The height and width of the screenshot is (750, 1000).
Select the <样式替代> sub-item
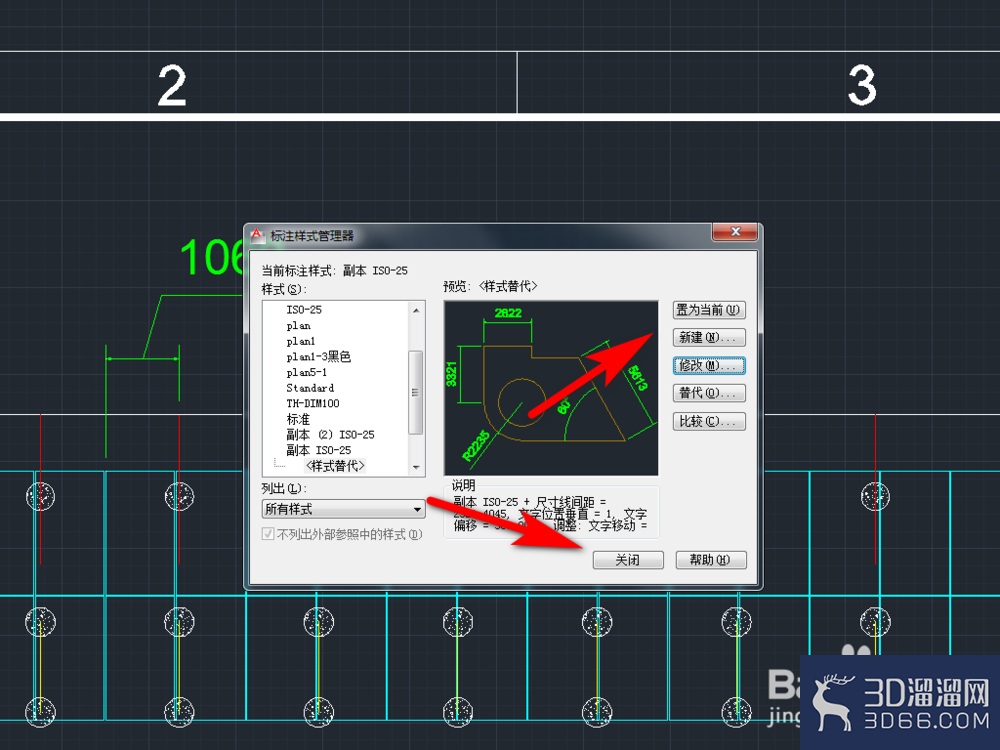coord(335,466)
